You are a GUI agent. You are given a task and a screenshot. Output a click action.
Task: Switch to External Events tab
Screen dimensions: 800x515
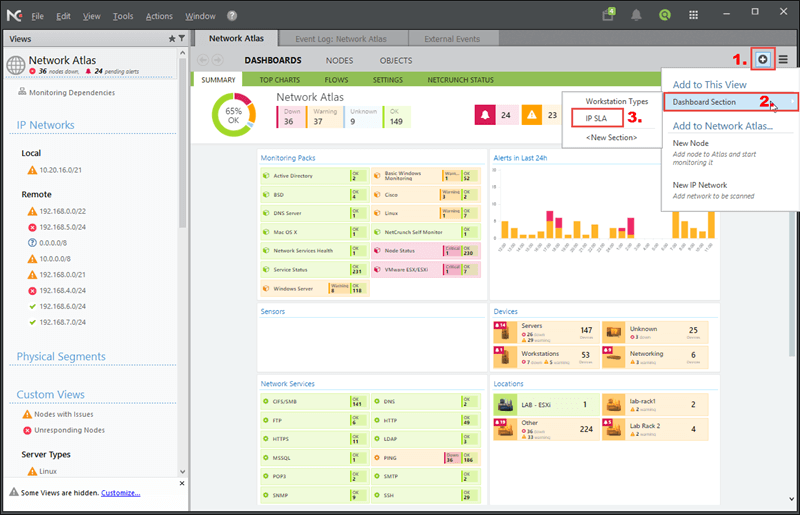pos(452,39)
